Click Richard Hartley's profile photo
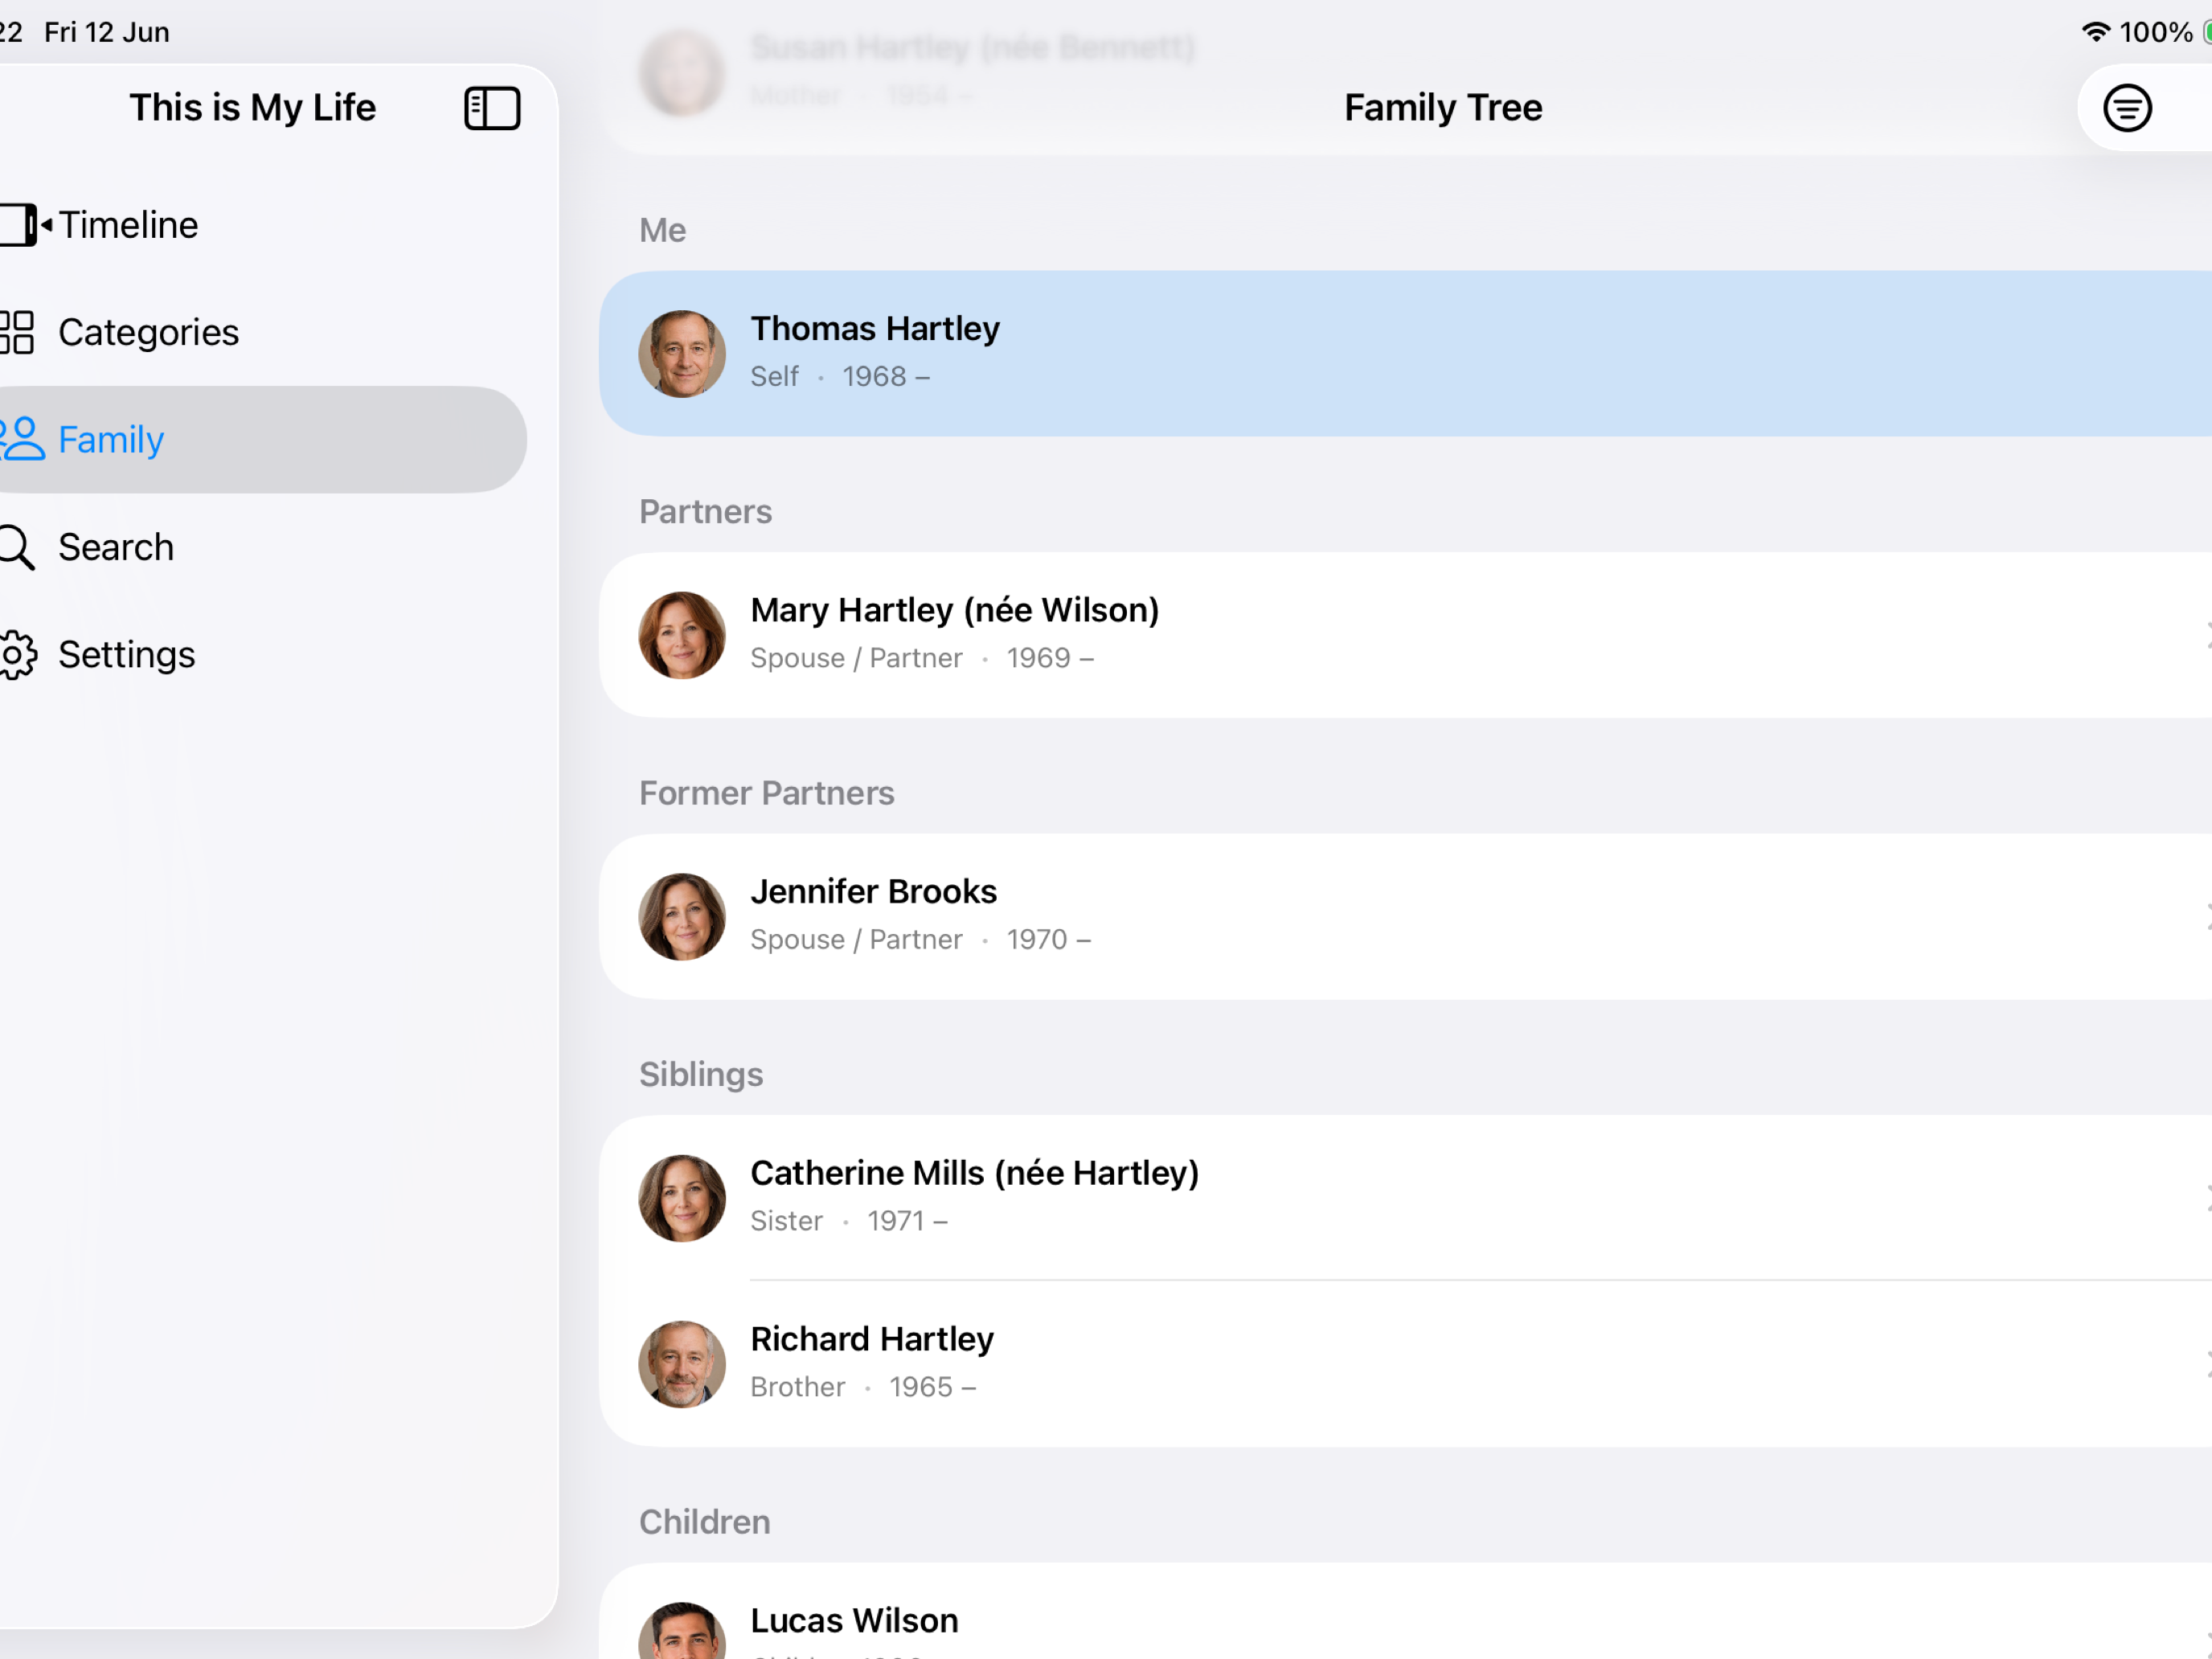Image resolution: width=2212 pixels, height=1659 pixels. [x=682, y=1364]
